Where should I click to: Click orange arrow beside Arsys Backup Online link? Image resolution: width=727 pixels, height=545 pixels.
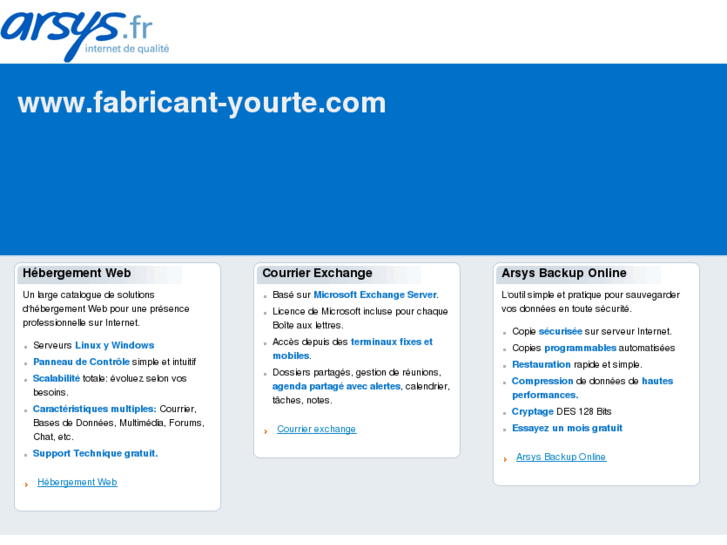[x=505, y=460]
